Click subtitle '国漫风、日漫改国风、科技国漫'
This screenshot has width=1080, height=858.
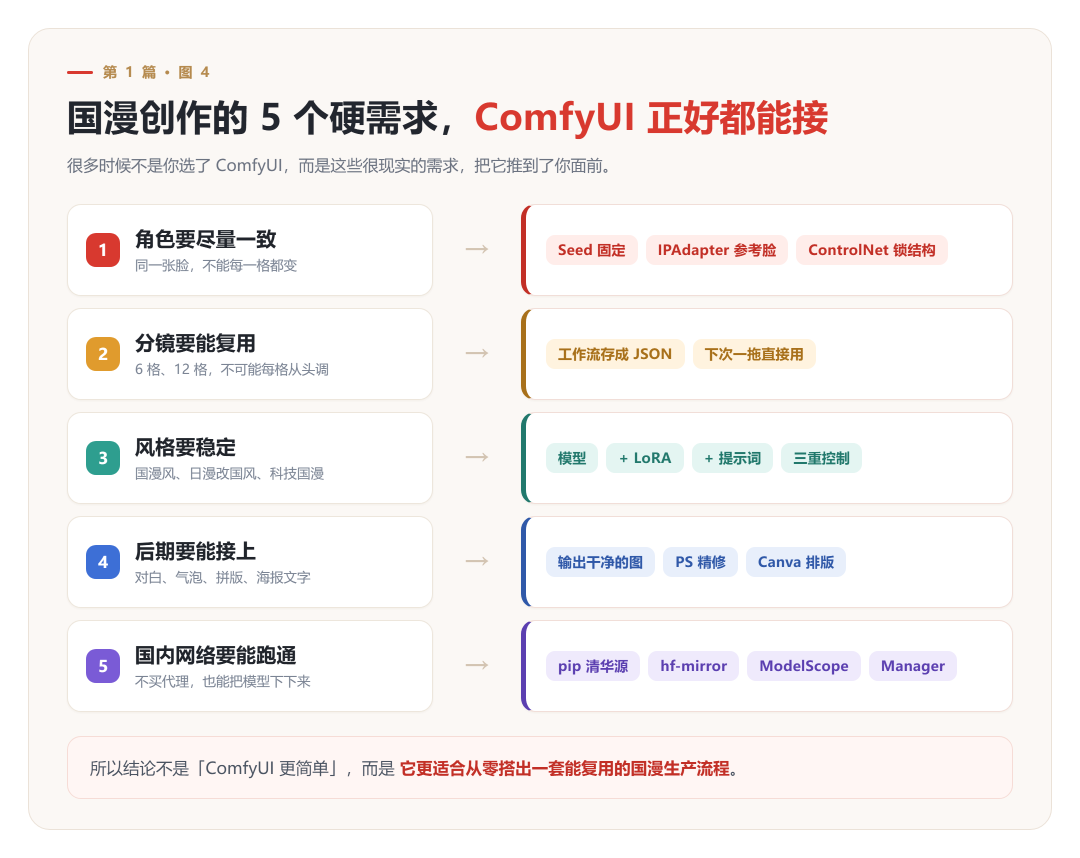point(229,474)
